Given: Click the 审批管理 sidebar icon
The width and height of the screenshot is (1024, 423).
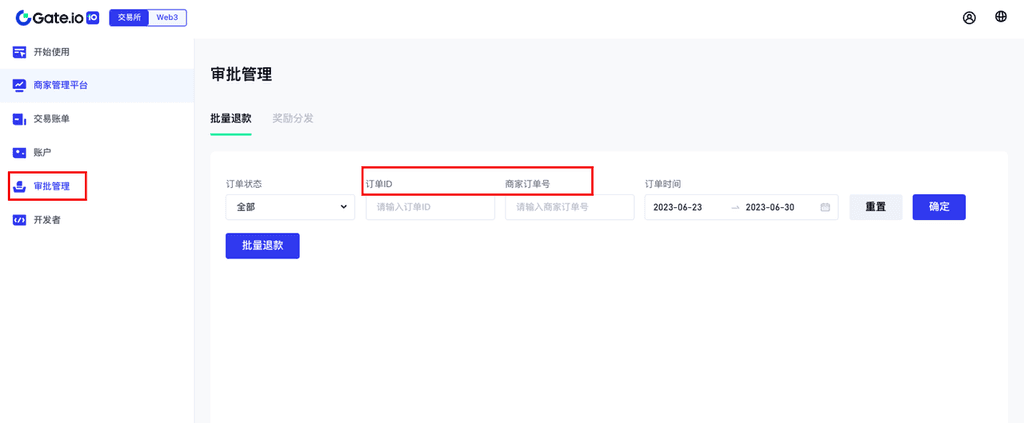Looking at the screenshot, I should click(19, 186).
